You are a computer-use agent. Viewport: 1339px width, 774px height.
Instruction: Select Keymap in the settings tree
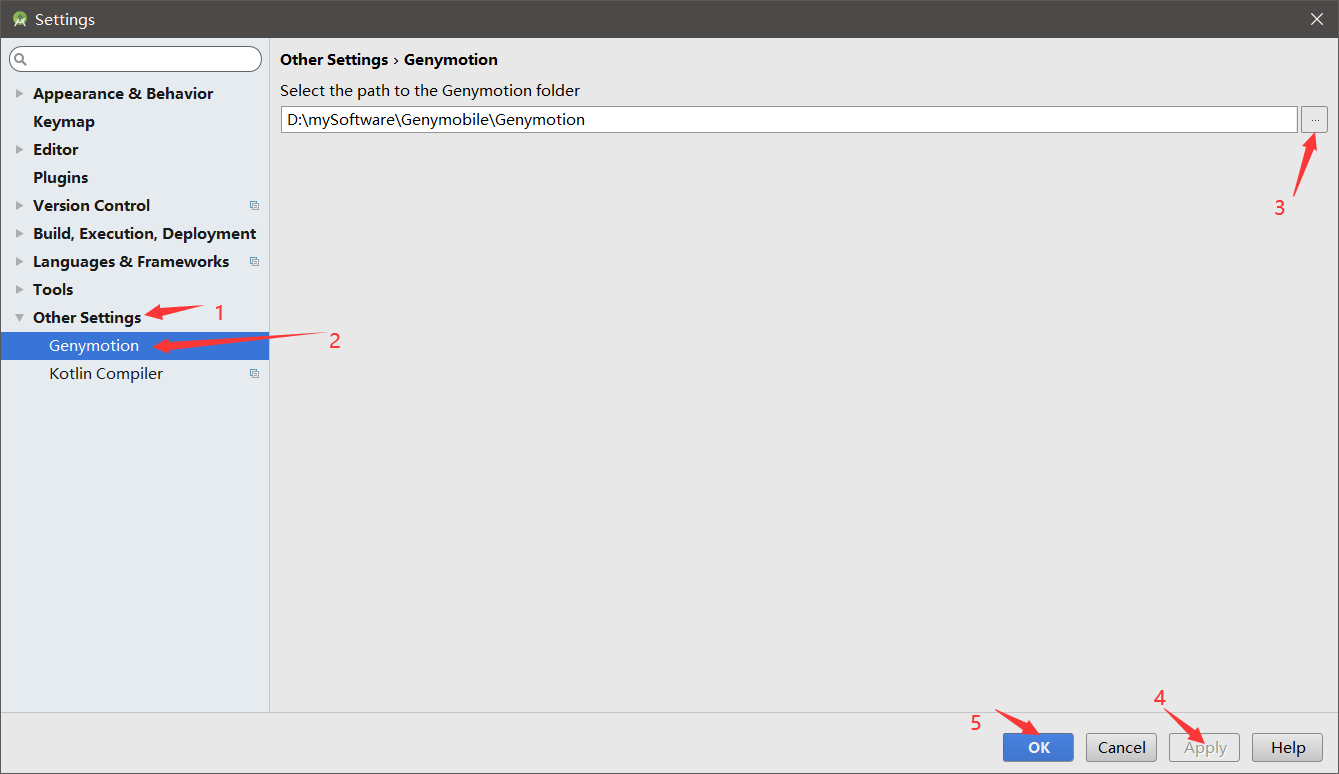coord(63,121)
